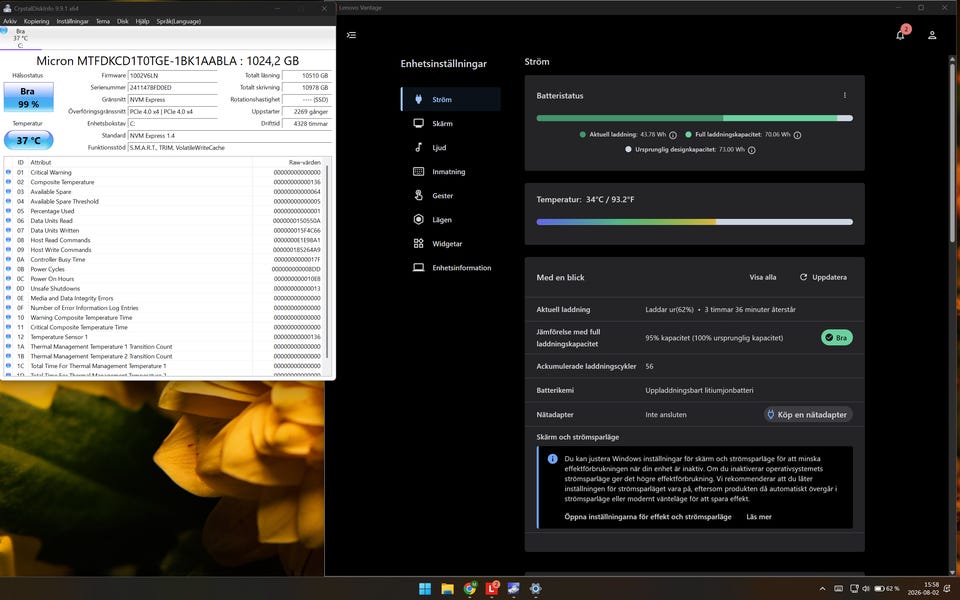Screen dimensions: 960x600
Task: Open the Arkiv menu in CrystalDiskInfo
Action: tap(10, 21)
